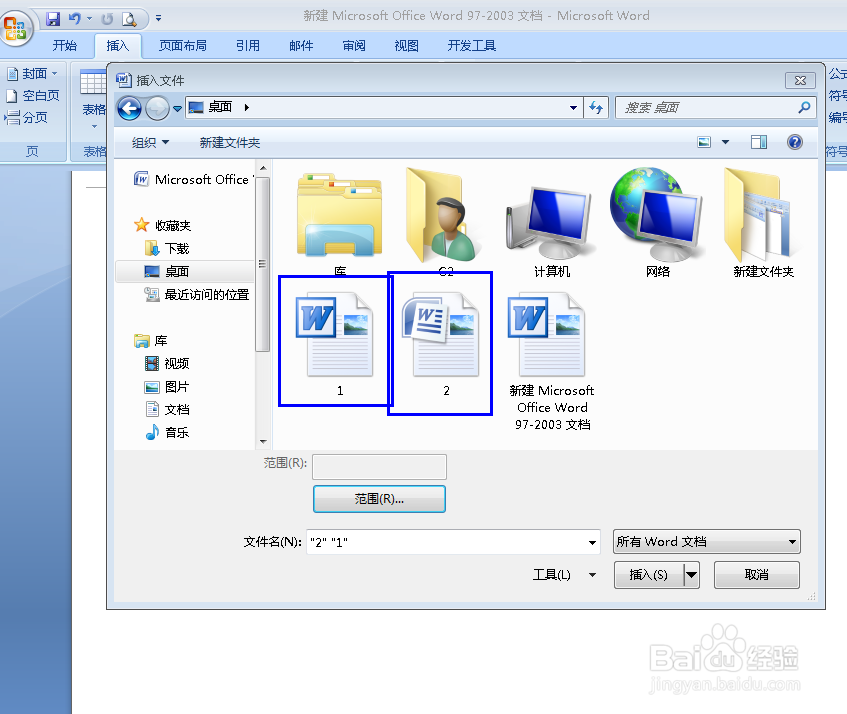Click the 文件名 filename input field
Viewport: 847px width, 714px height.
coord(453,542)
